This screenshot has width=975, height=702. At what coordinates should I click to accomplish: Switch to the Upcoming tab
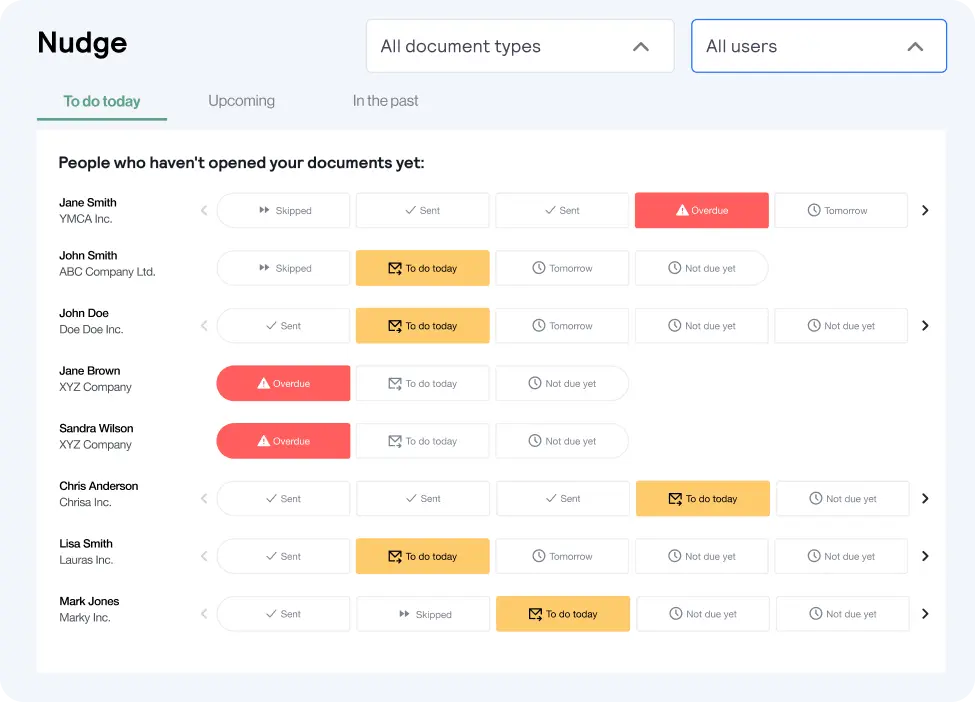[x=241, y=100]
